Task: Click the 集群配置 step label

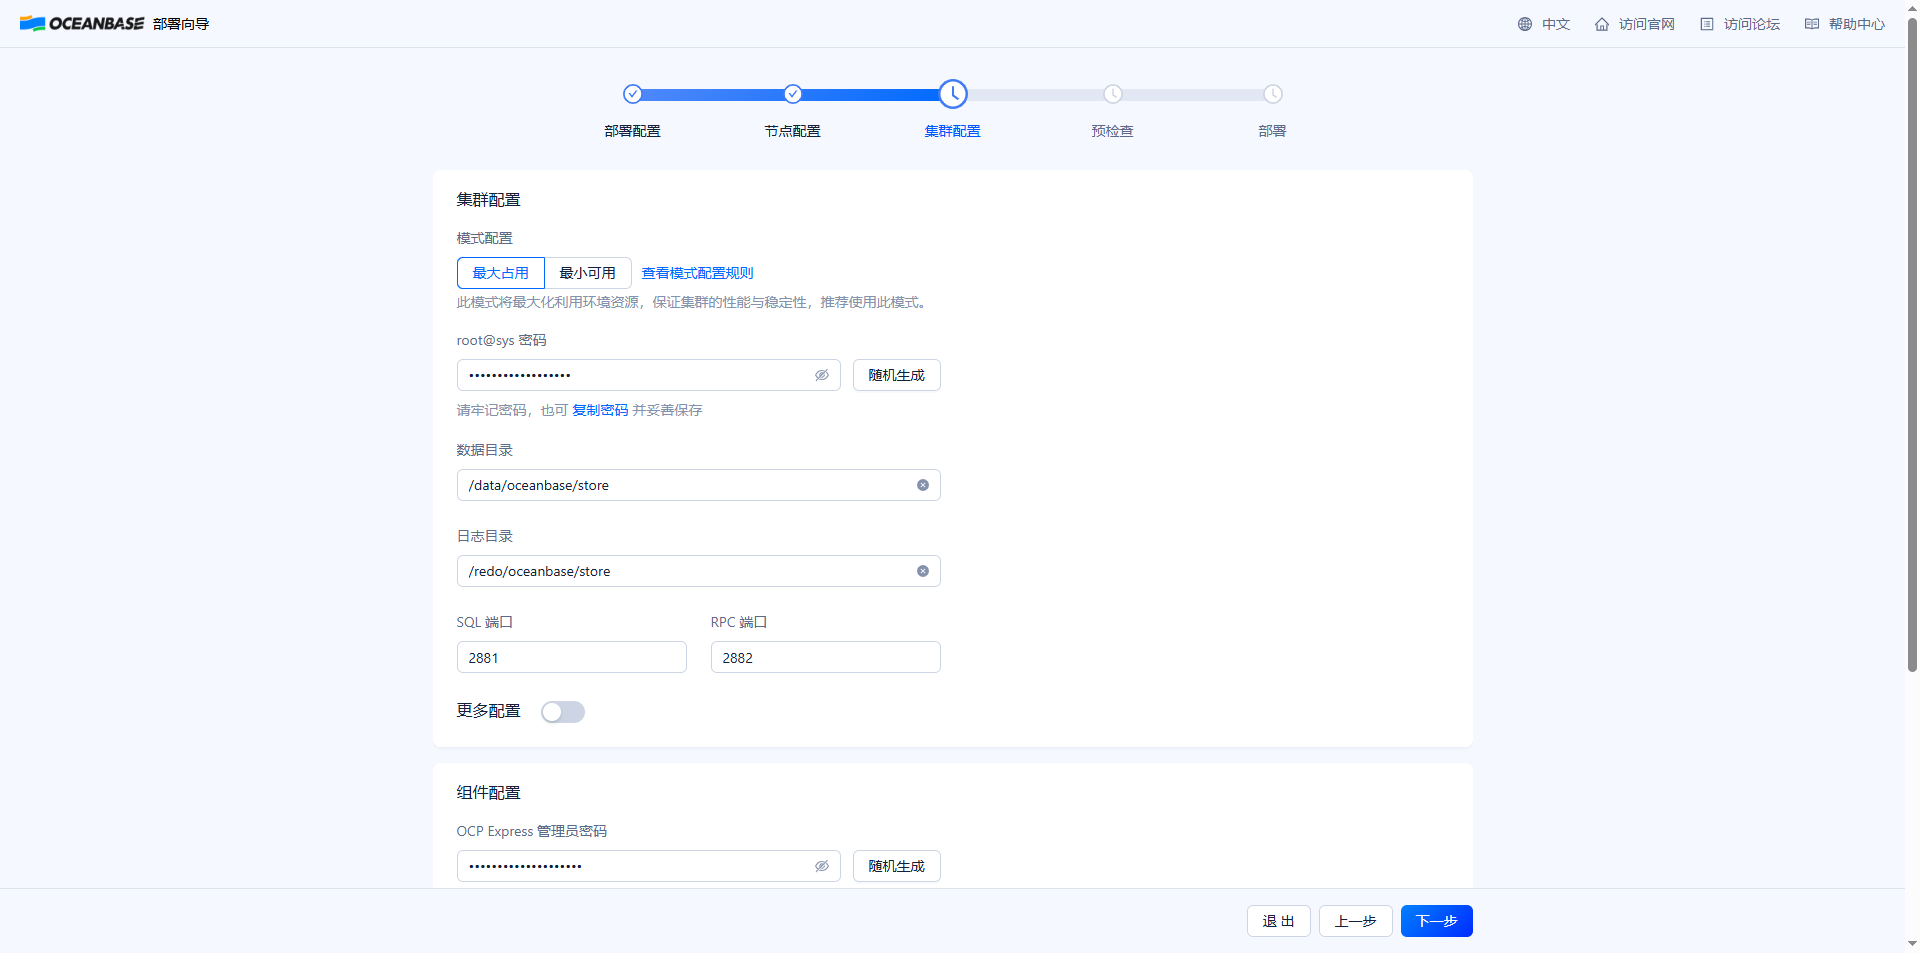Action: [953, 131]
